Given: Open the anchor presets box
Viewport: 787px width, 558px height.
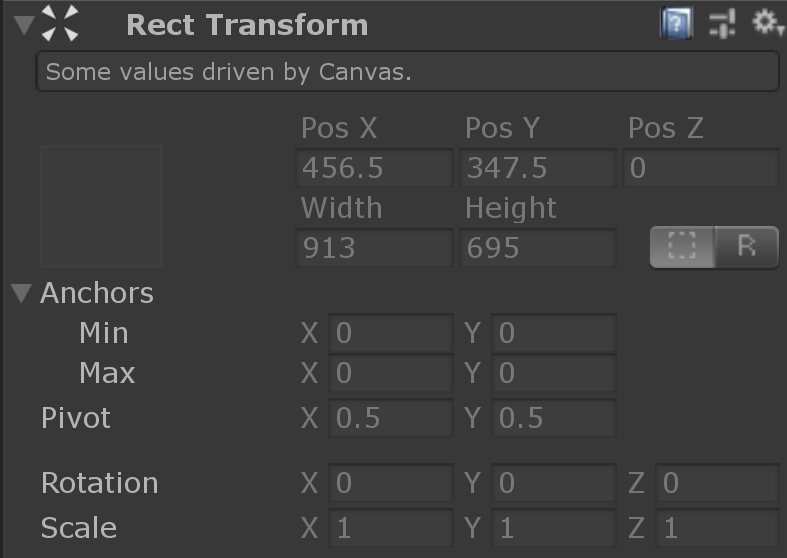Looking at the screenshot, I should pyautogui.click(x=101, y=207).
